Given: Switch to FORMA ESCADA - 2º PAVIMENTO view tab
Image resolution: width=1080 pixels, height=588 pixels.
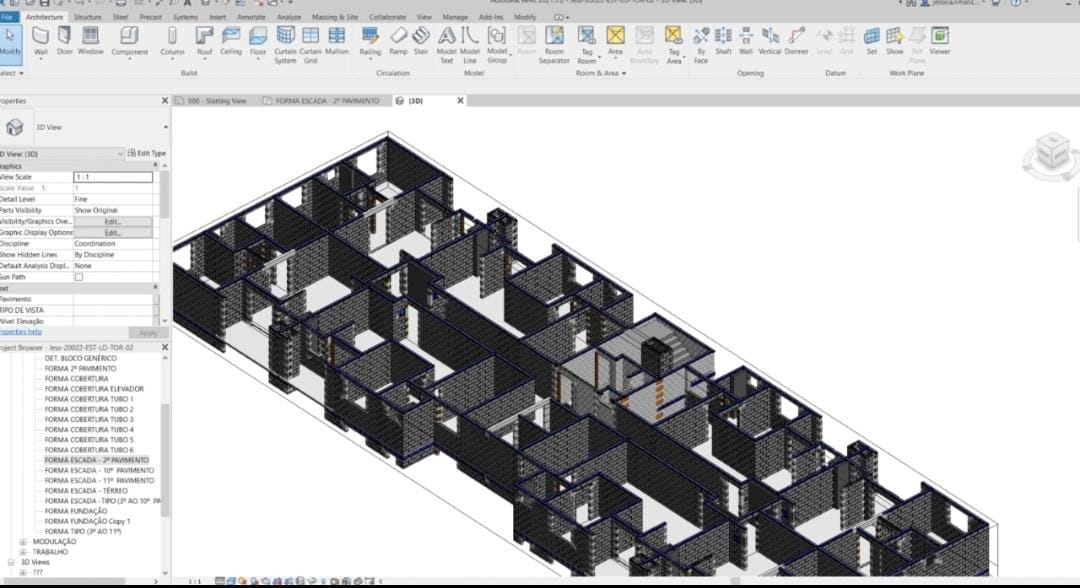Looking at the screenshot, I should 326,101.
